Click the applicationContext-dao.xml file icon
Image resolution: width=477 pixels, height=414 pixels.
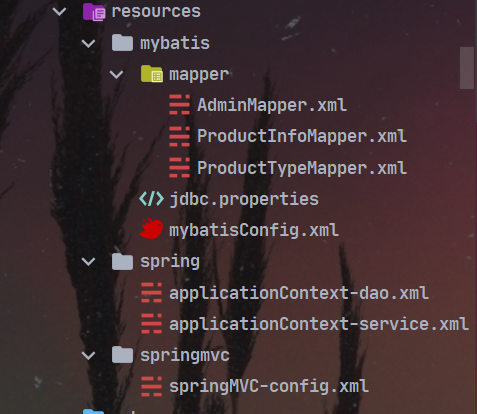coord(151,292)
